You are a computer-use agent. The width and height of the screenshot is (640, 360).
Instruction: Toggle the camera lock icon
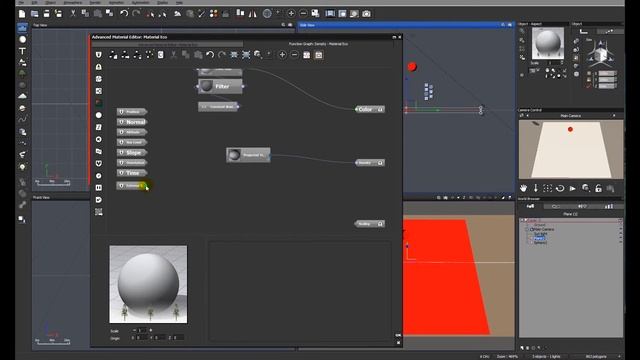(x=598, y=188)
